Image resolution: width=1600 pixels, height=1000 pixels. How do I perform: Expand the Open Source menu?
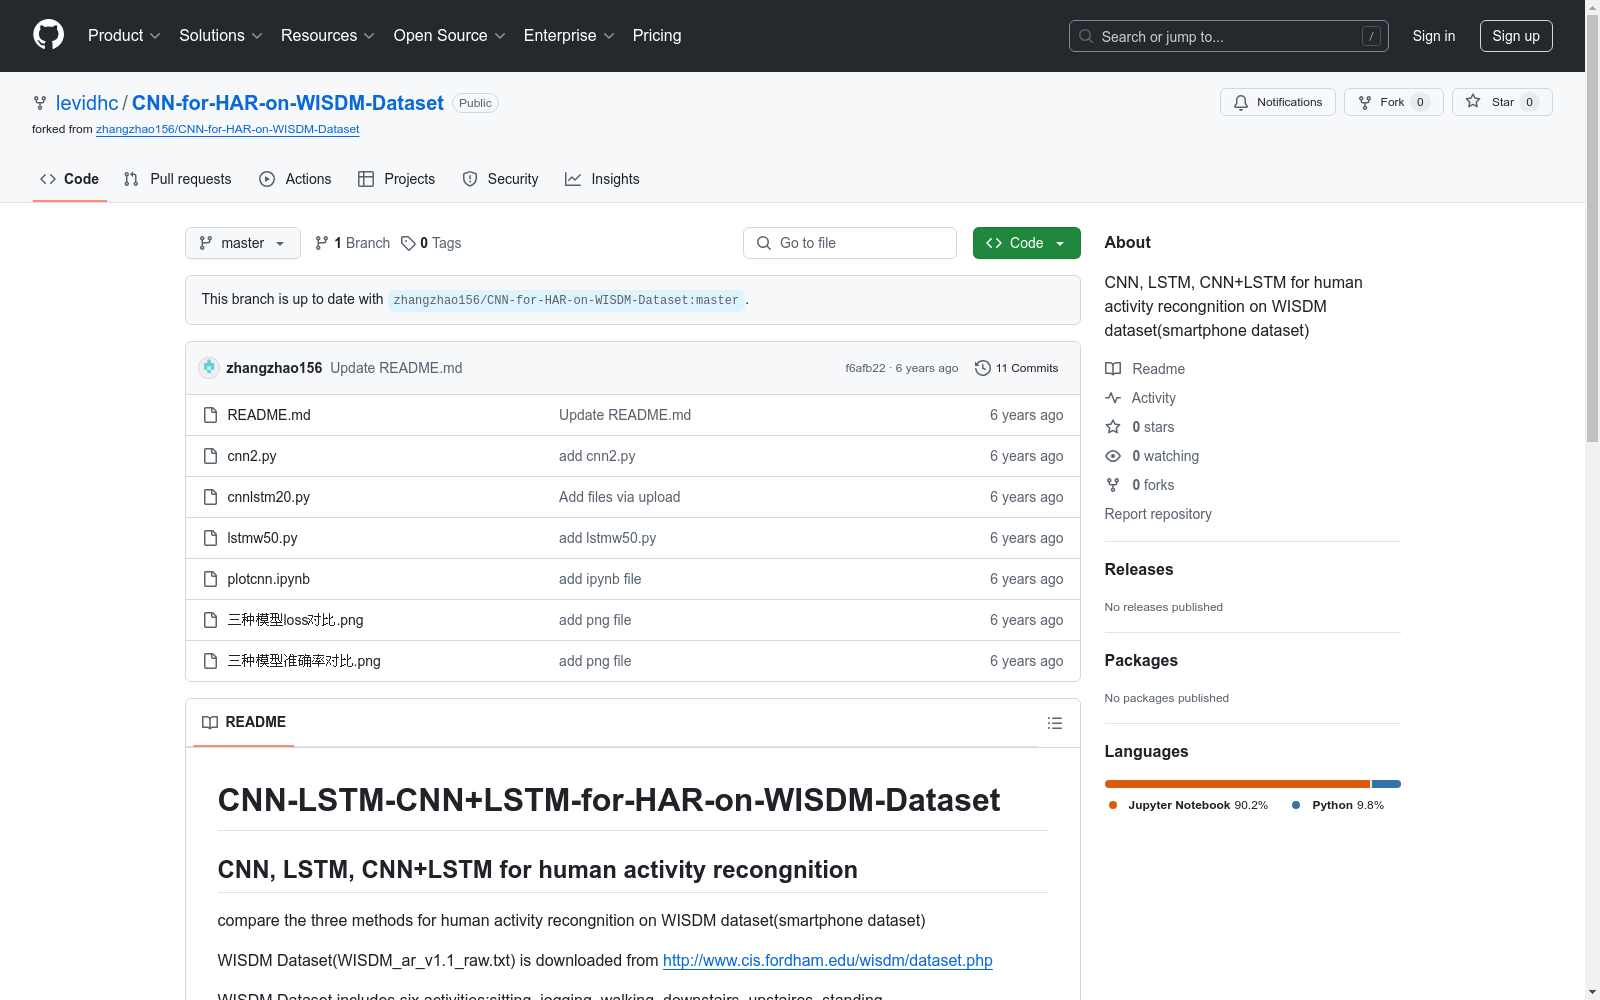[449, 35]
